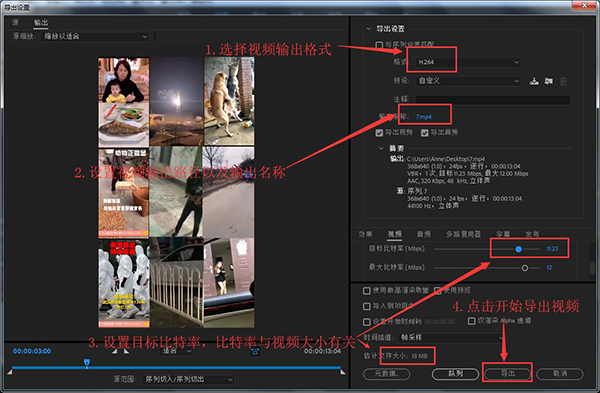Screen dimensions: 600x393
Task: Toggle the 导出音频 checkbox
Action: click(424, 133)
